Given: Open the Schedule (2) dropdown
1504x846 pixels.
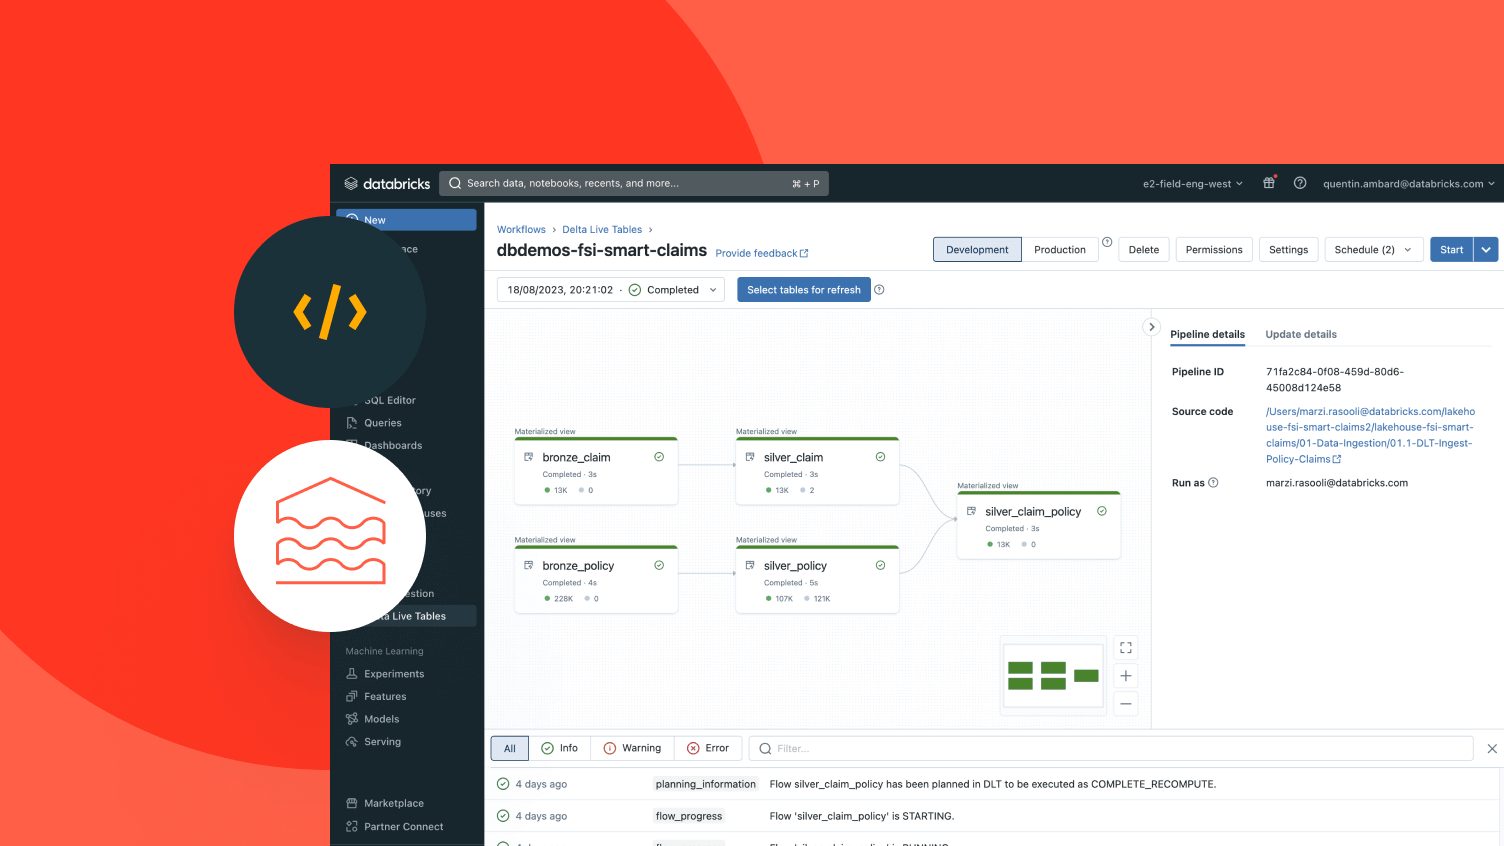Looking at the screenshot, I should [1372, 250].
